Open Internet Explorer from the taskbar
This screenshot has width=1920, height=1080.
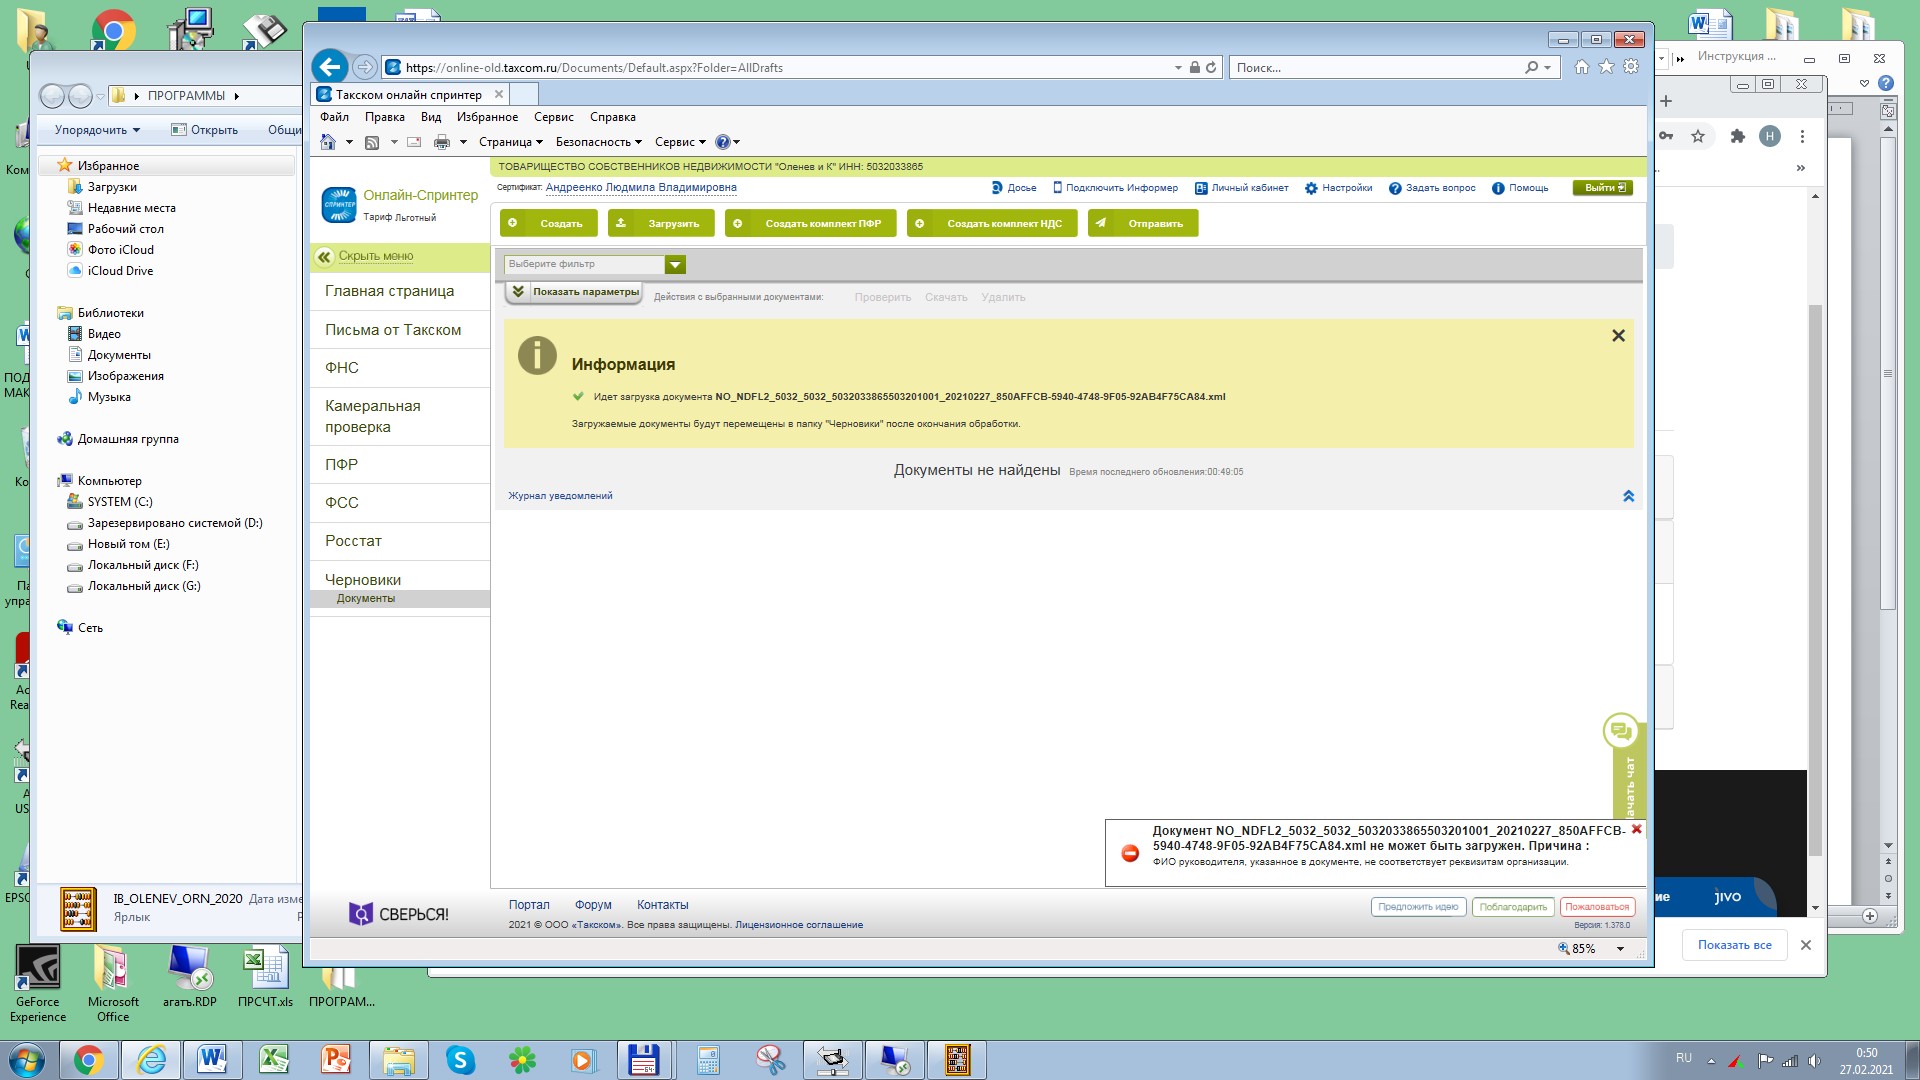point(151,1060)
